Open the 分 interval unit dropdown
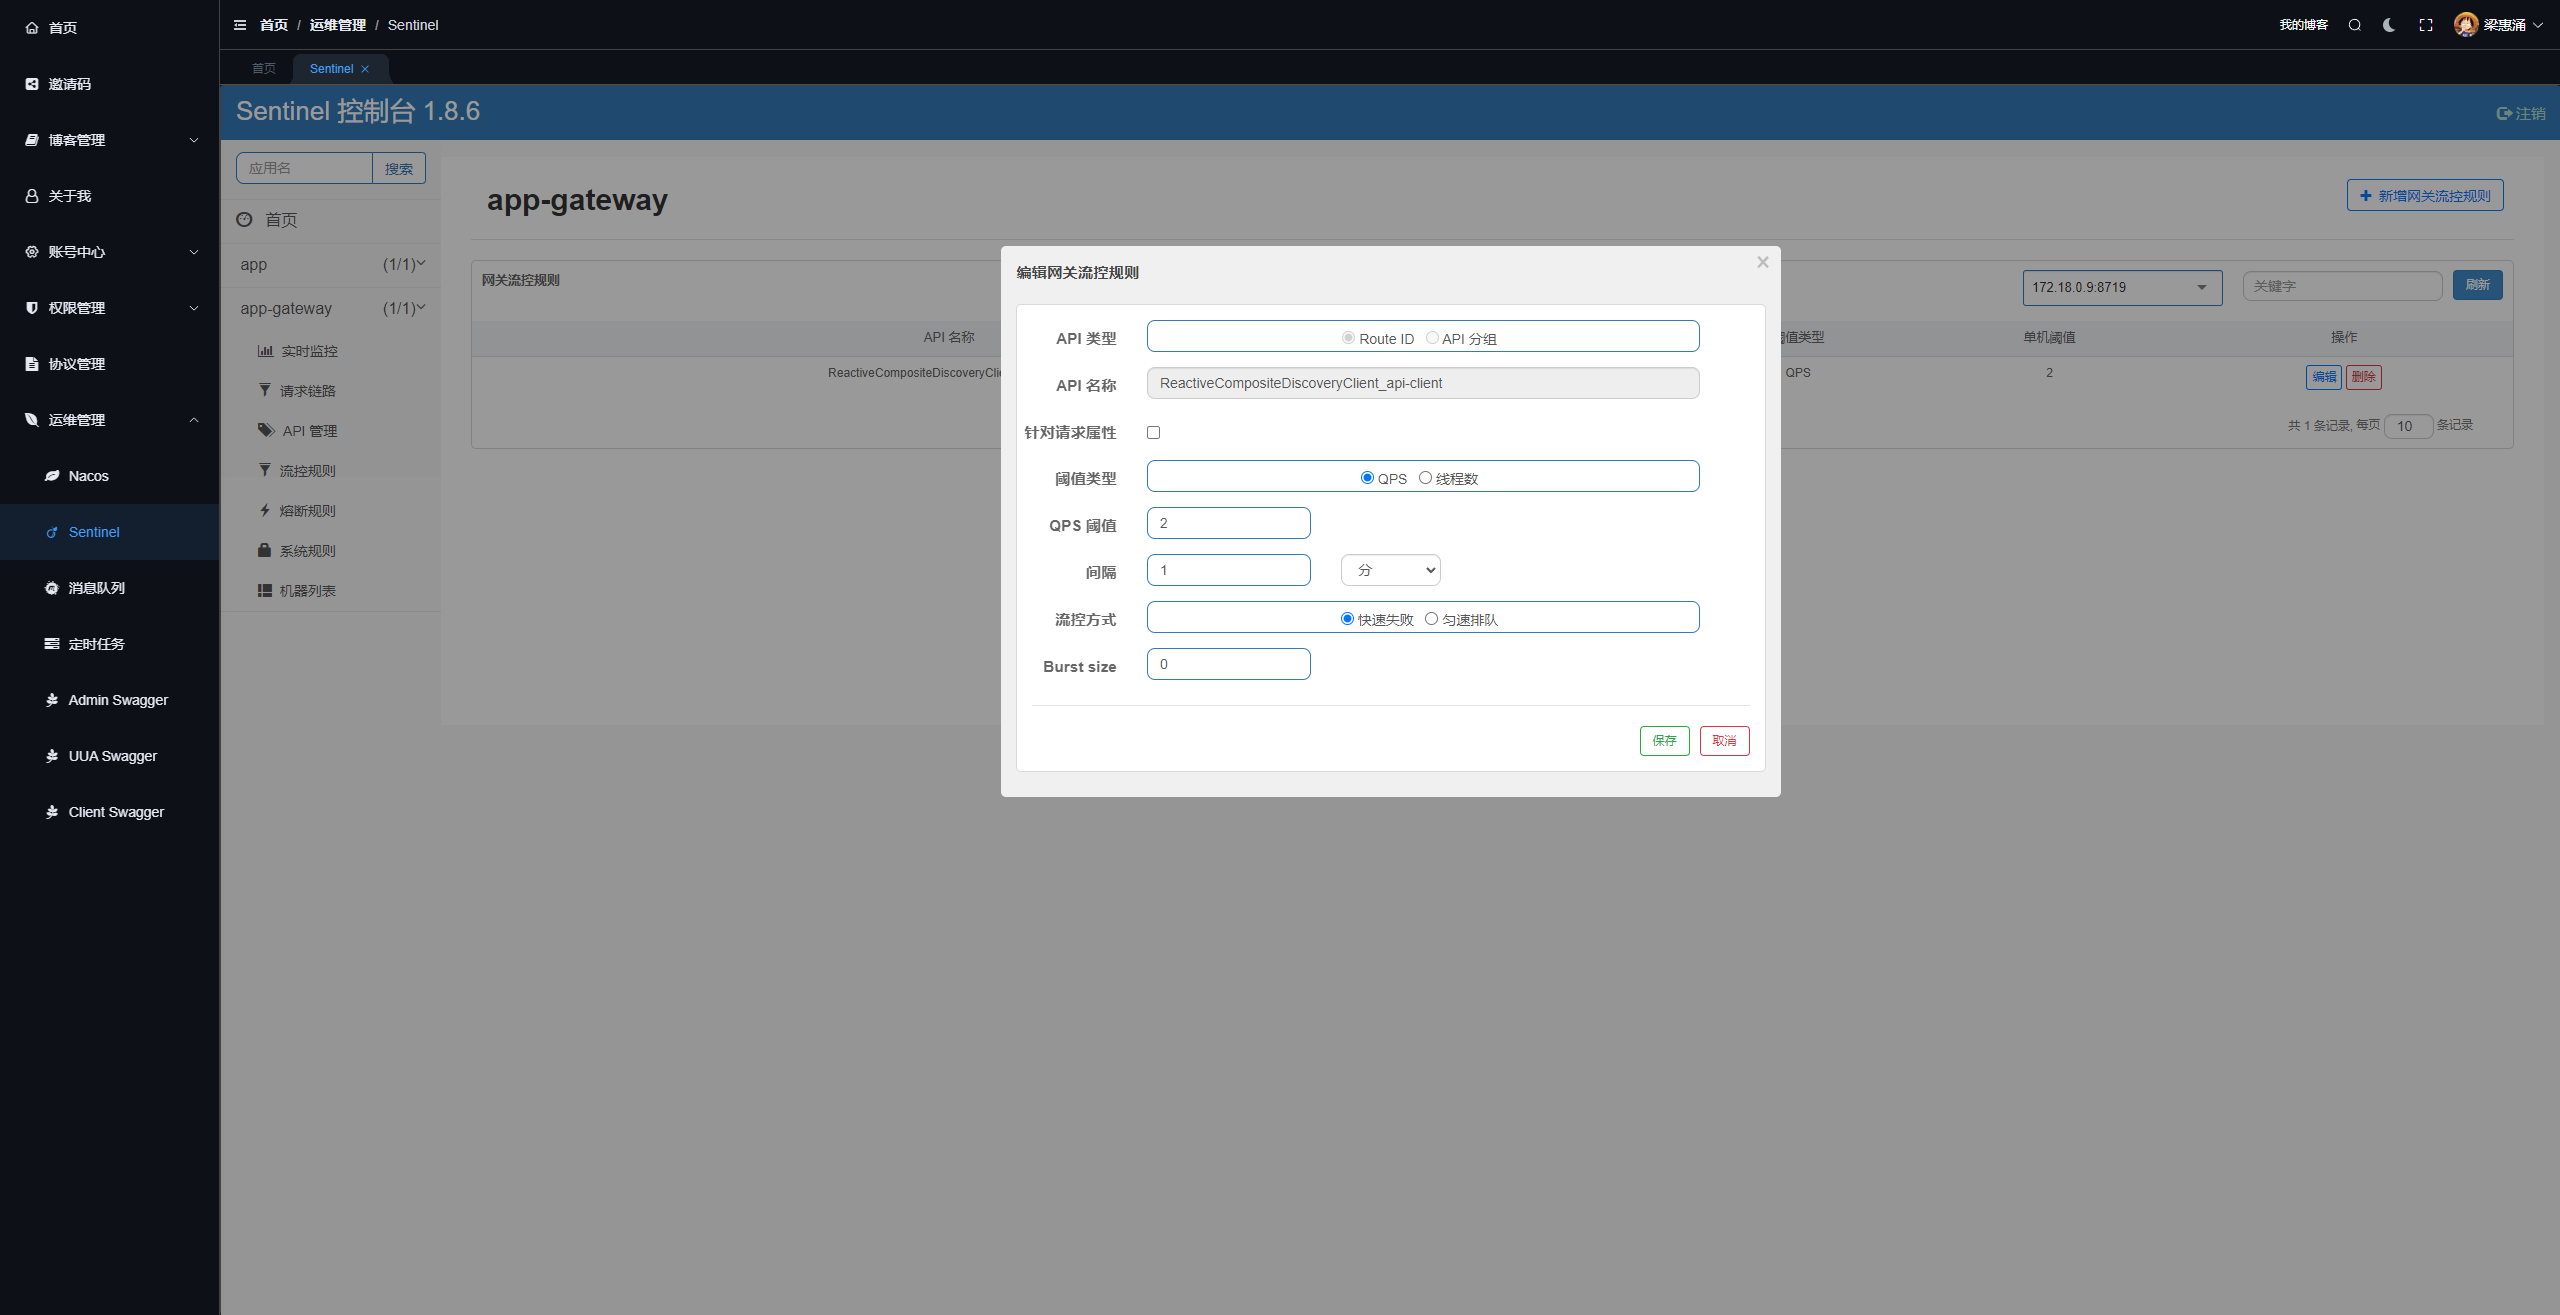The height and width of the screenshot is (1315, 2560). click(x=1390, y=570)
